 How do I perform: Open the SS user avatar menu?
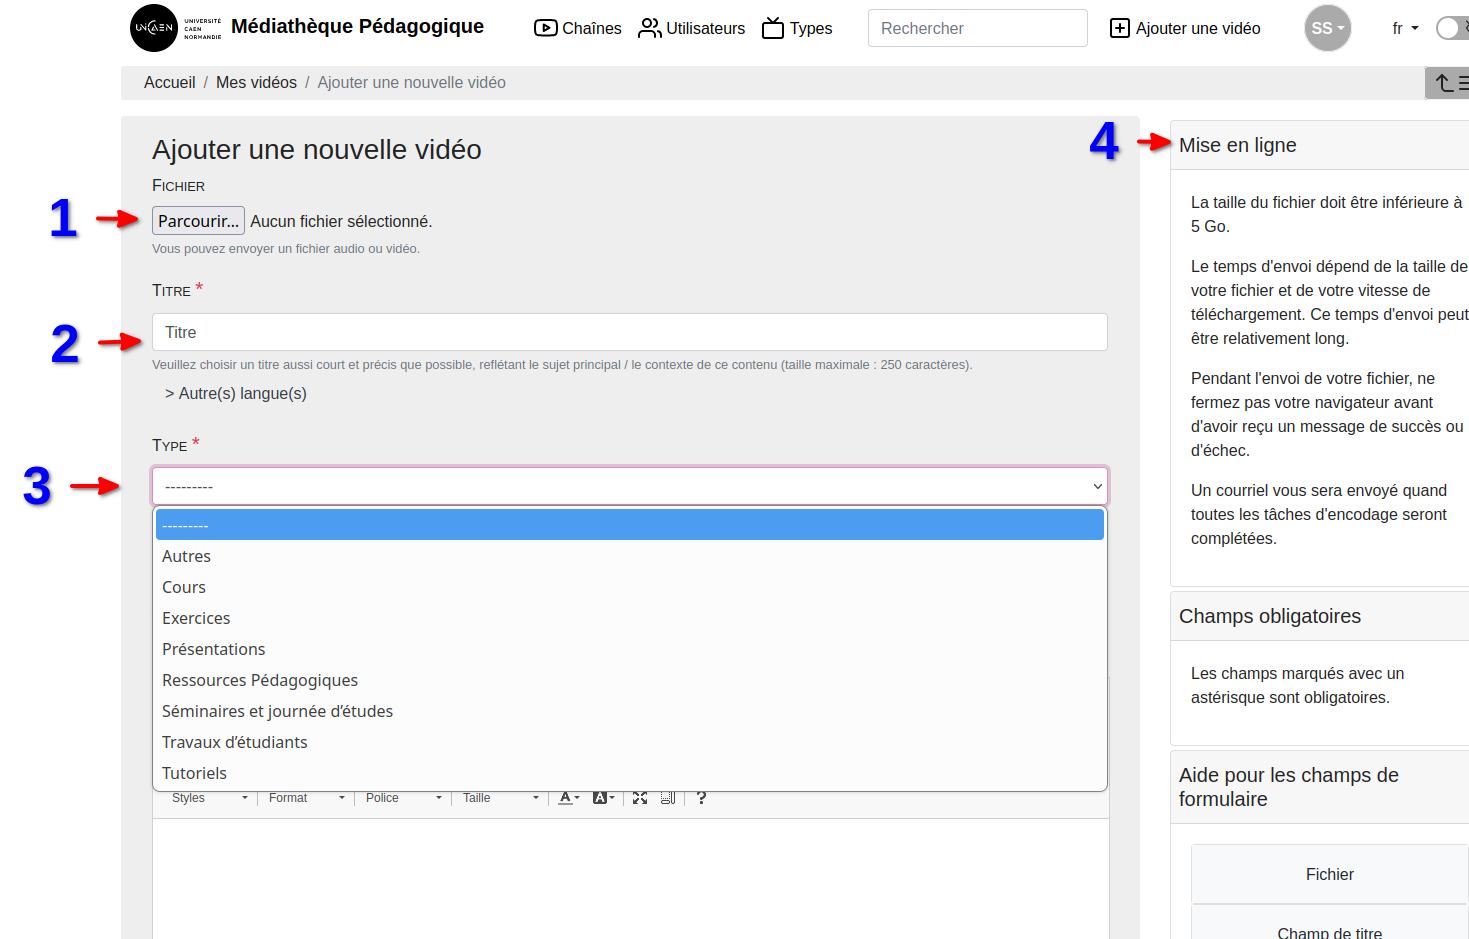1327,28
